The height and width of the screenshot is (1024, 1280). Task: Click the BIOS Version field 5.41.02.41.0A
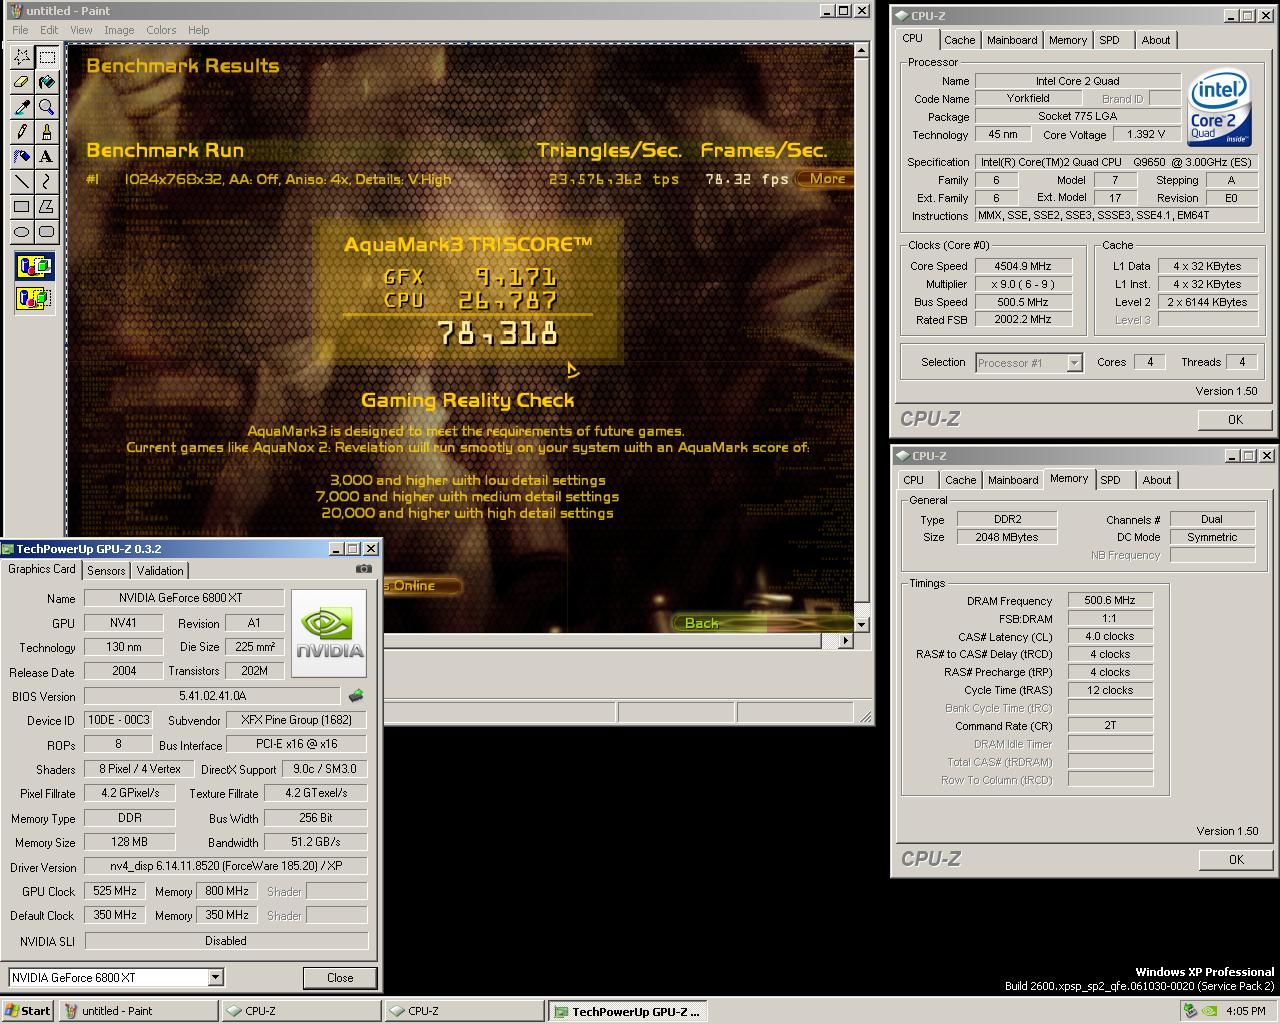click(212, 696)
